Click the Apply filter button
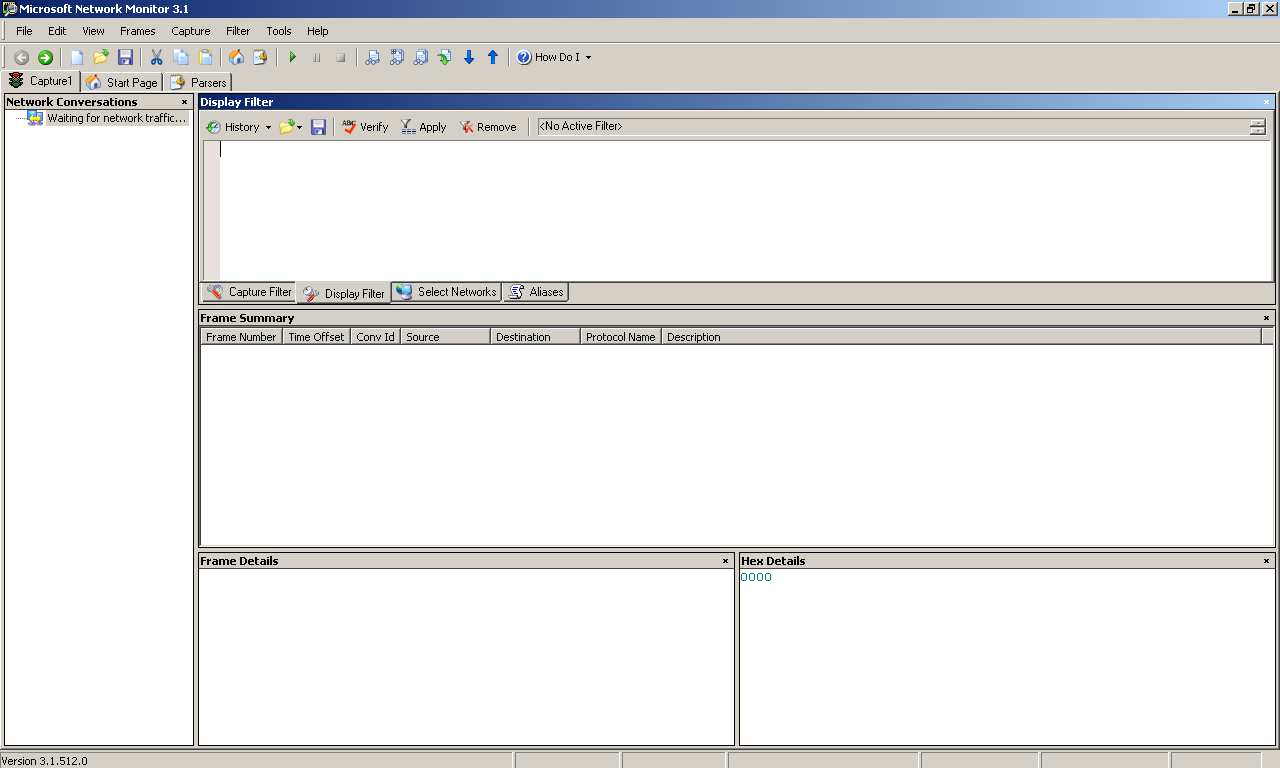1280x768 pixels. pos(423,127)
